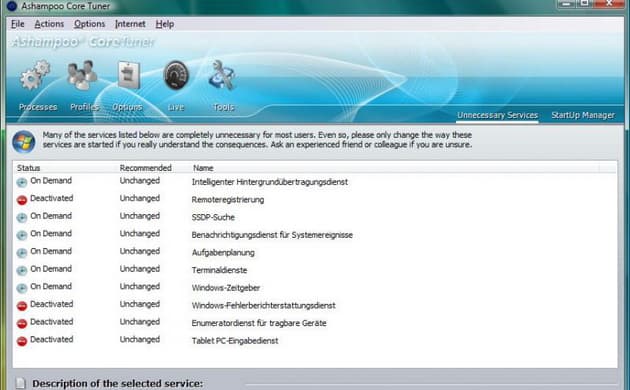Sort by the Recommended column header
Screen dimensions: 630x390
pos(145,168)
